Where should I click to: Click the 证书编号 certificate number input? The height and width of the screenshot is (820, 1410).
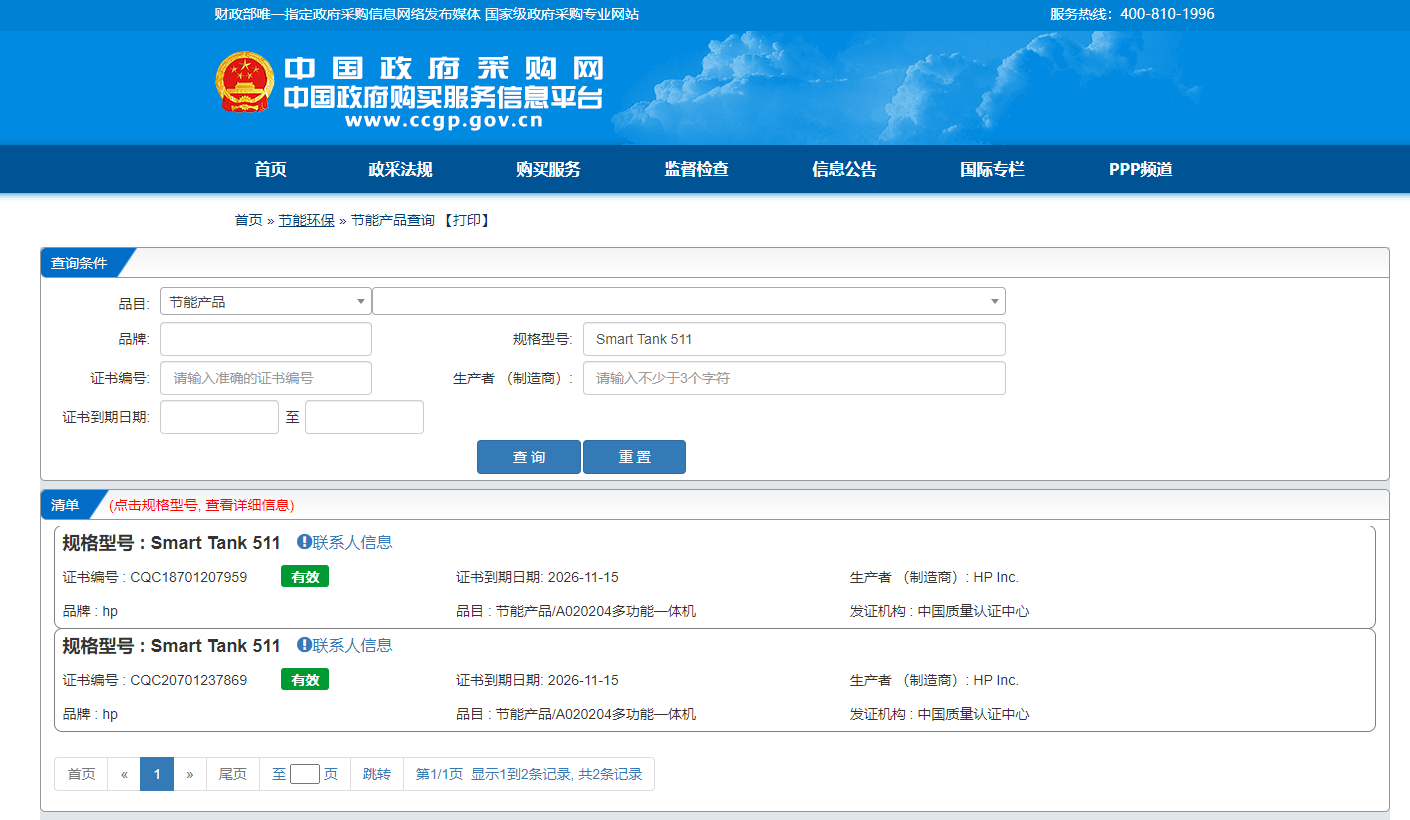point(265,378)
